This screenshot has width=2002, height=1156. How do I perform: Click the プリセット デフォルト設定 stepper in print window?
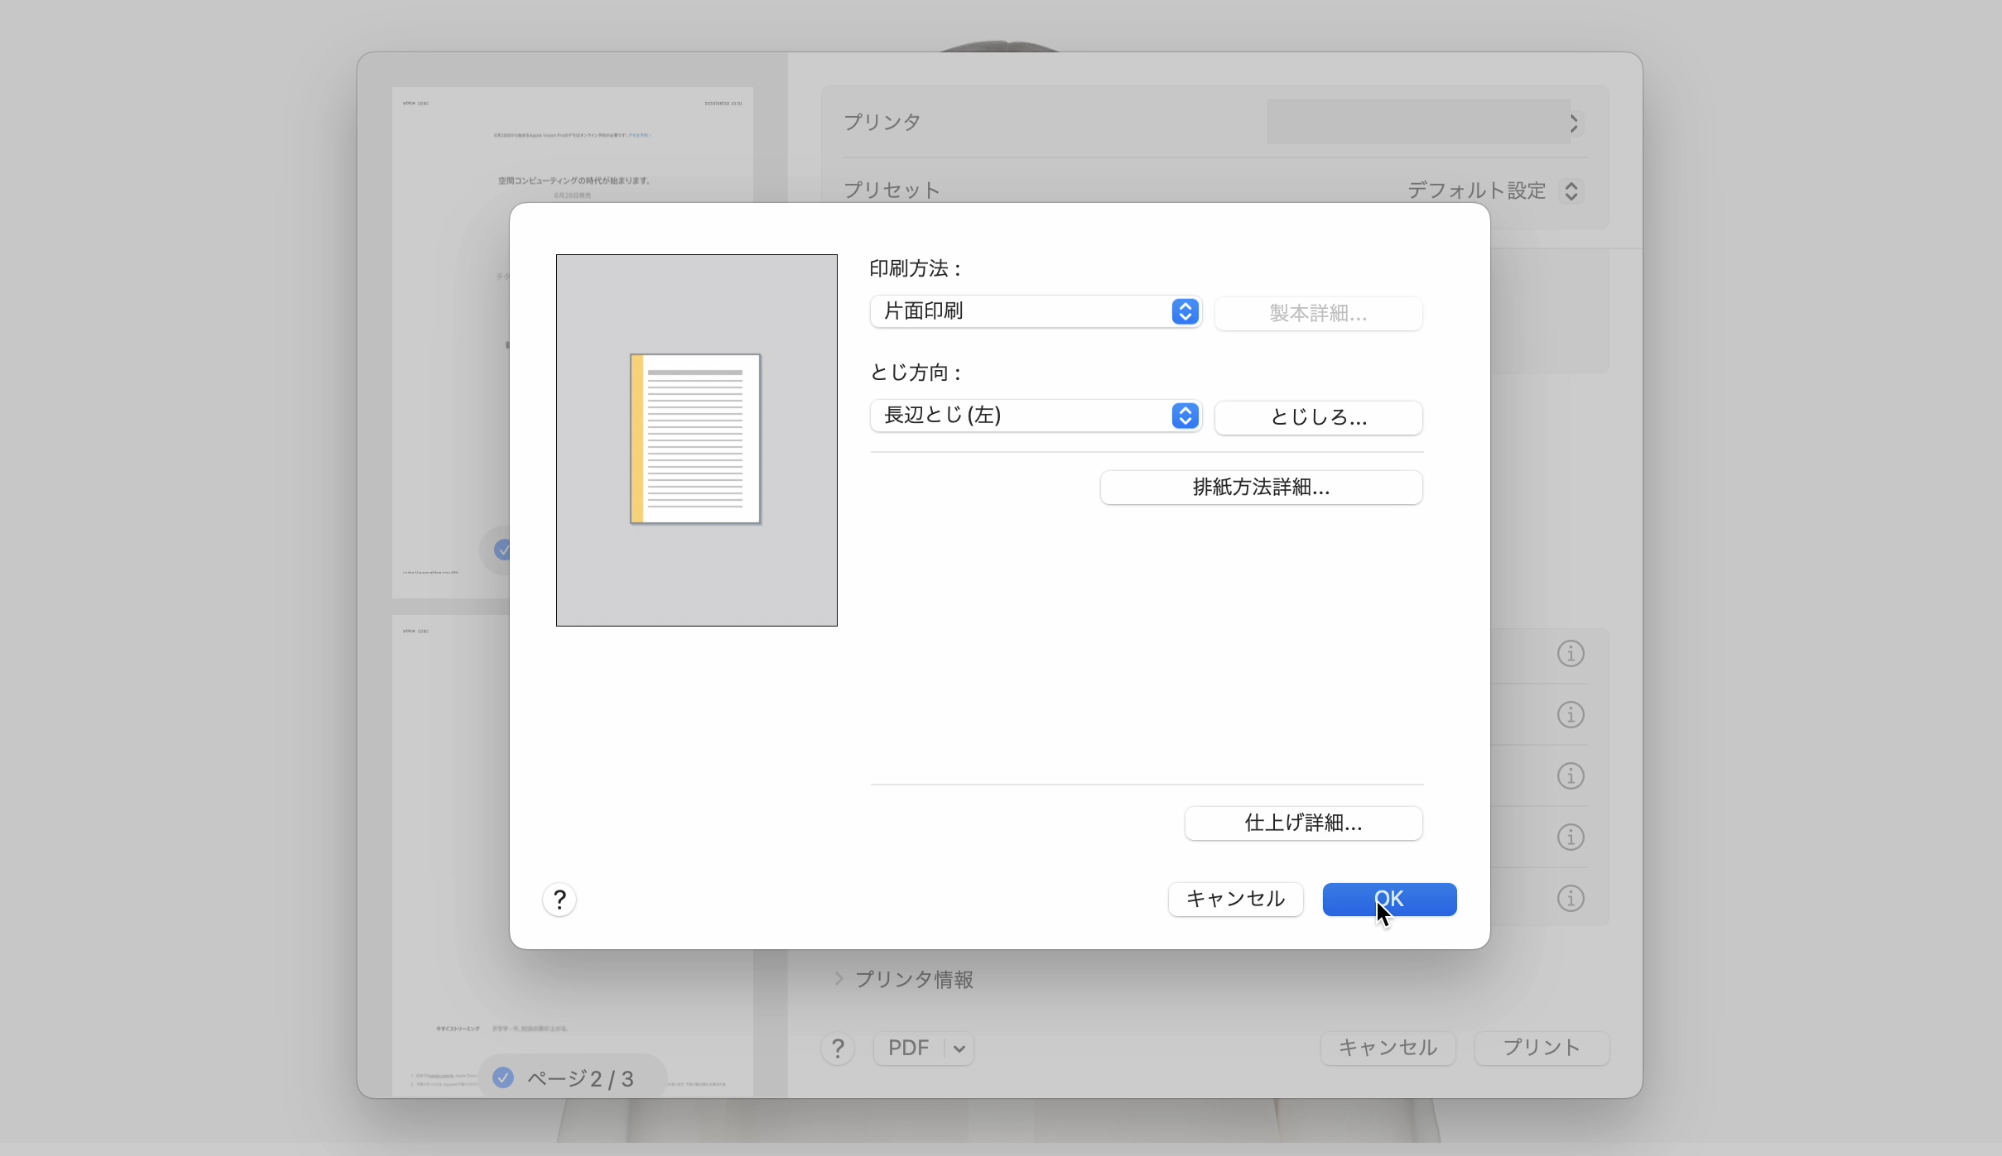tap(1571, 191)
